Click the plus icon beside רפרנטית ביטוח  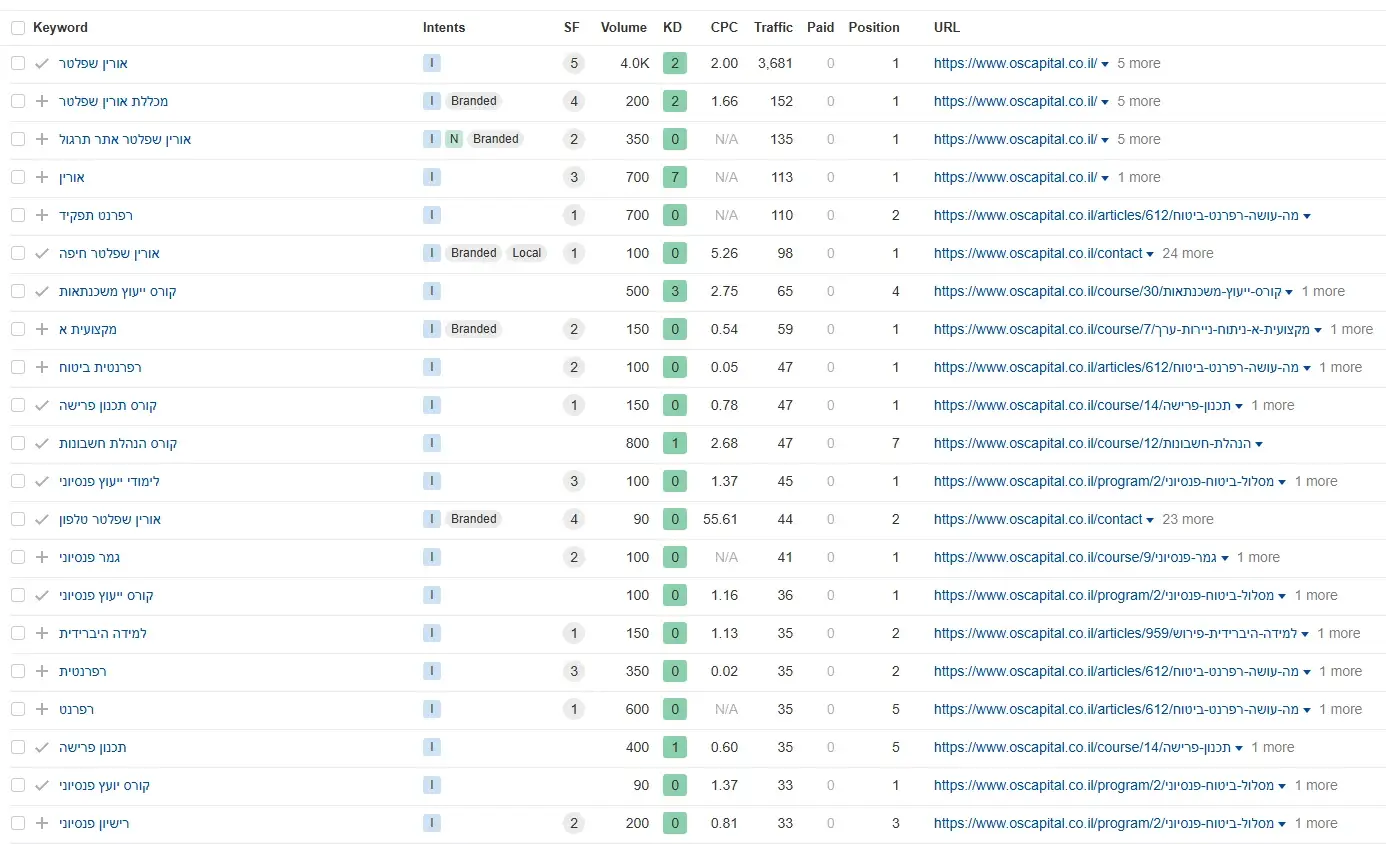tap(41, 367)
